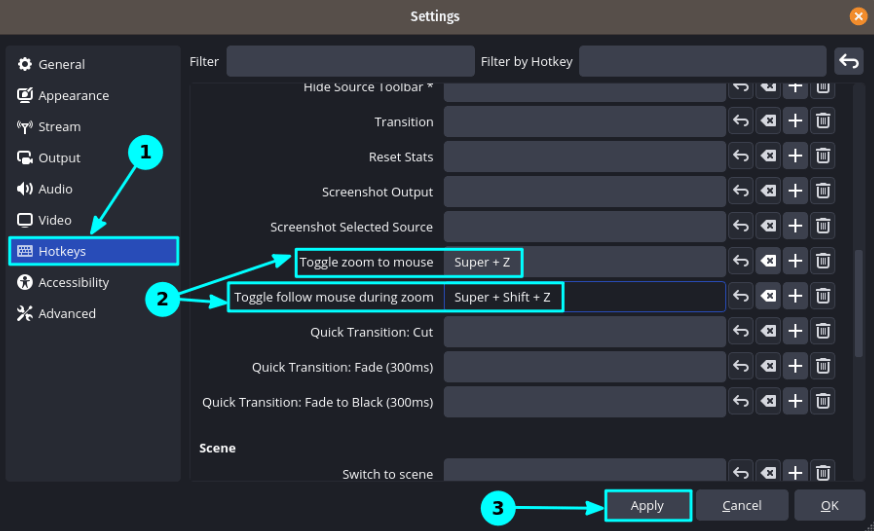Viewport: 874px width, 531px height.
Task: Remove the Toggle follow mouse during zoom hotkey
Action: [823, 296]
